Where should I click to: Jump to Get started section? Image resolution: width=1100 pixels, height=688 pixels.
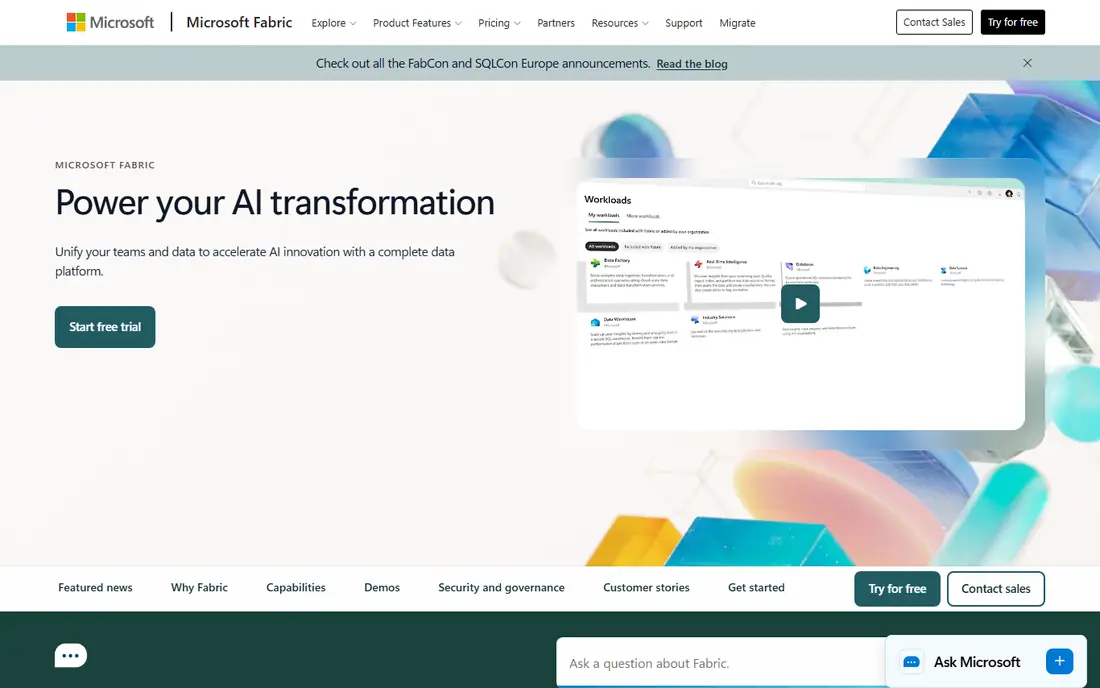point(756,588)
